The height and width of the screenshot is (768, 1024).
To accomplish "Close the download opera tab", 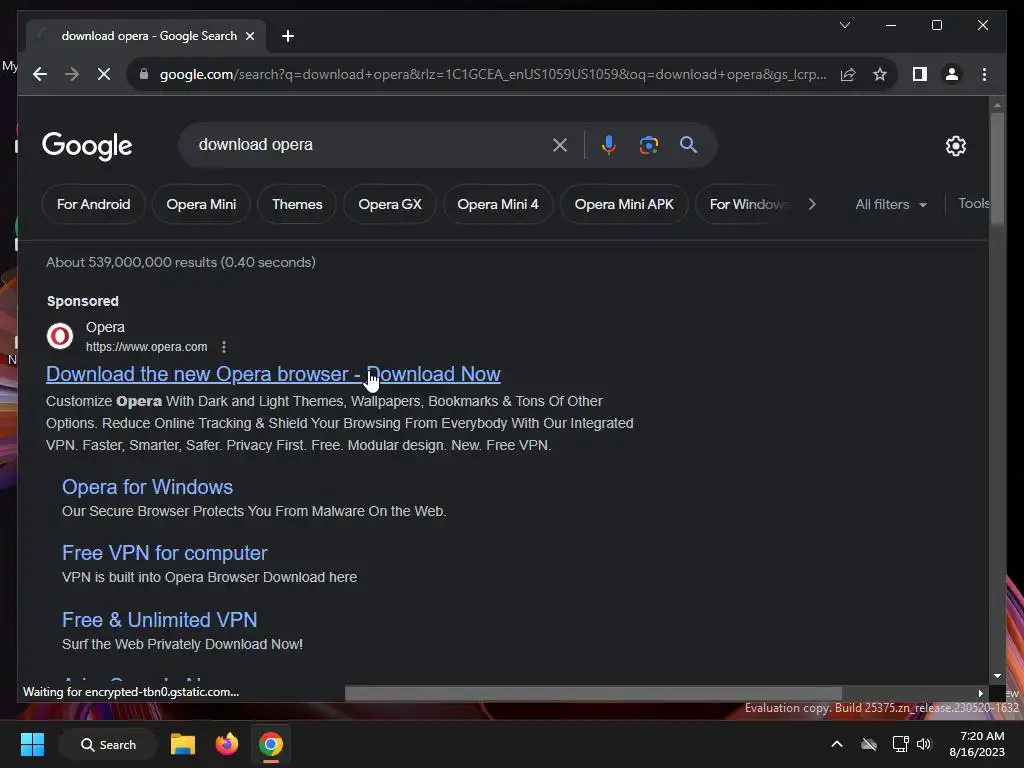I will (249, 36).
